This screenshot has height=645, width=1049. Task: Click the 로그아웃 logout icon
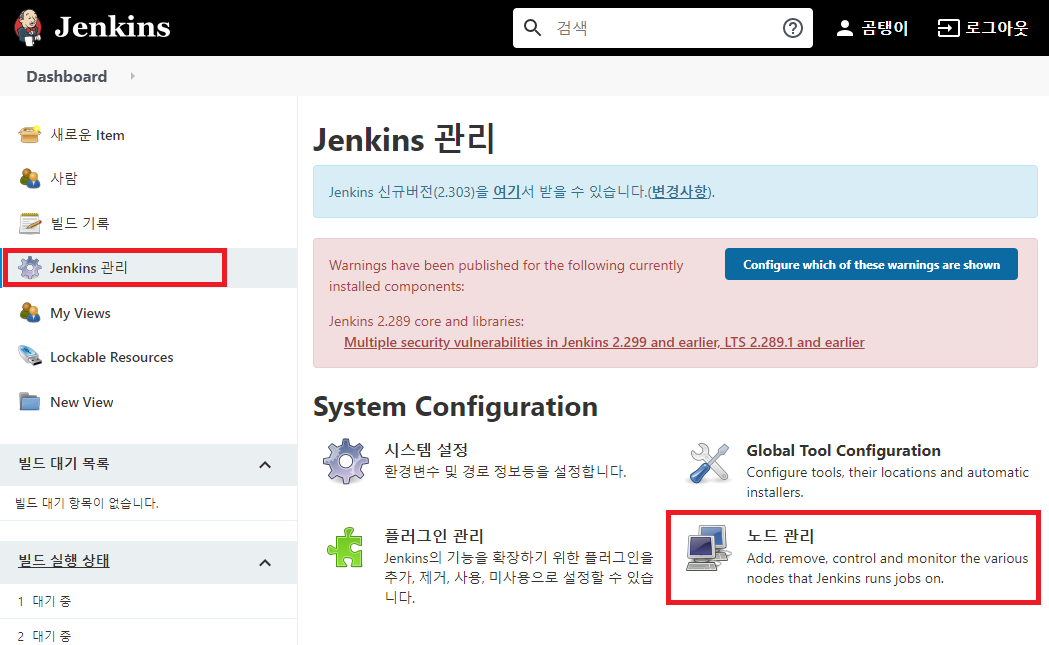point(948,28)
